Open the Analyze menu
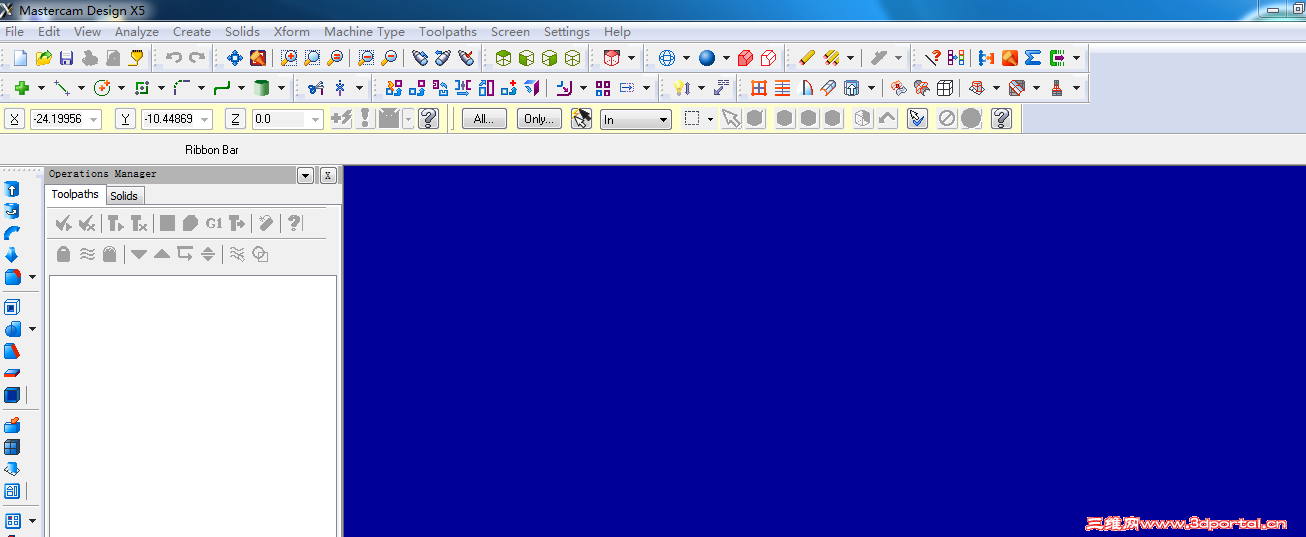Viewport: 1306px width, 537px height. [137, 32]
